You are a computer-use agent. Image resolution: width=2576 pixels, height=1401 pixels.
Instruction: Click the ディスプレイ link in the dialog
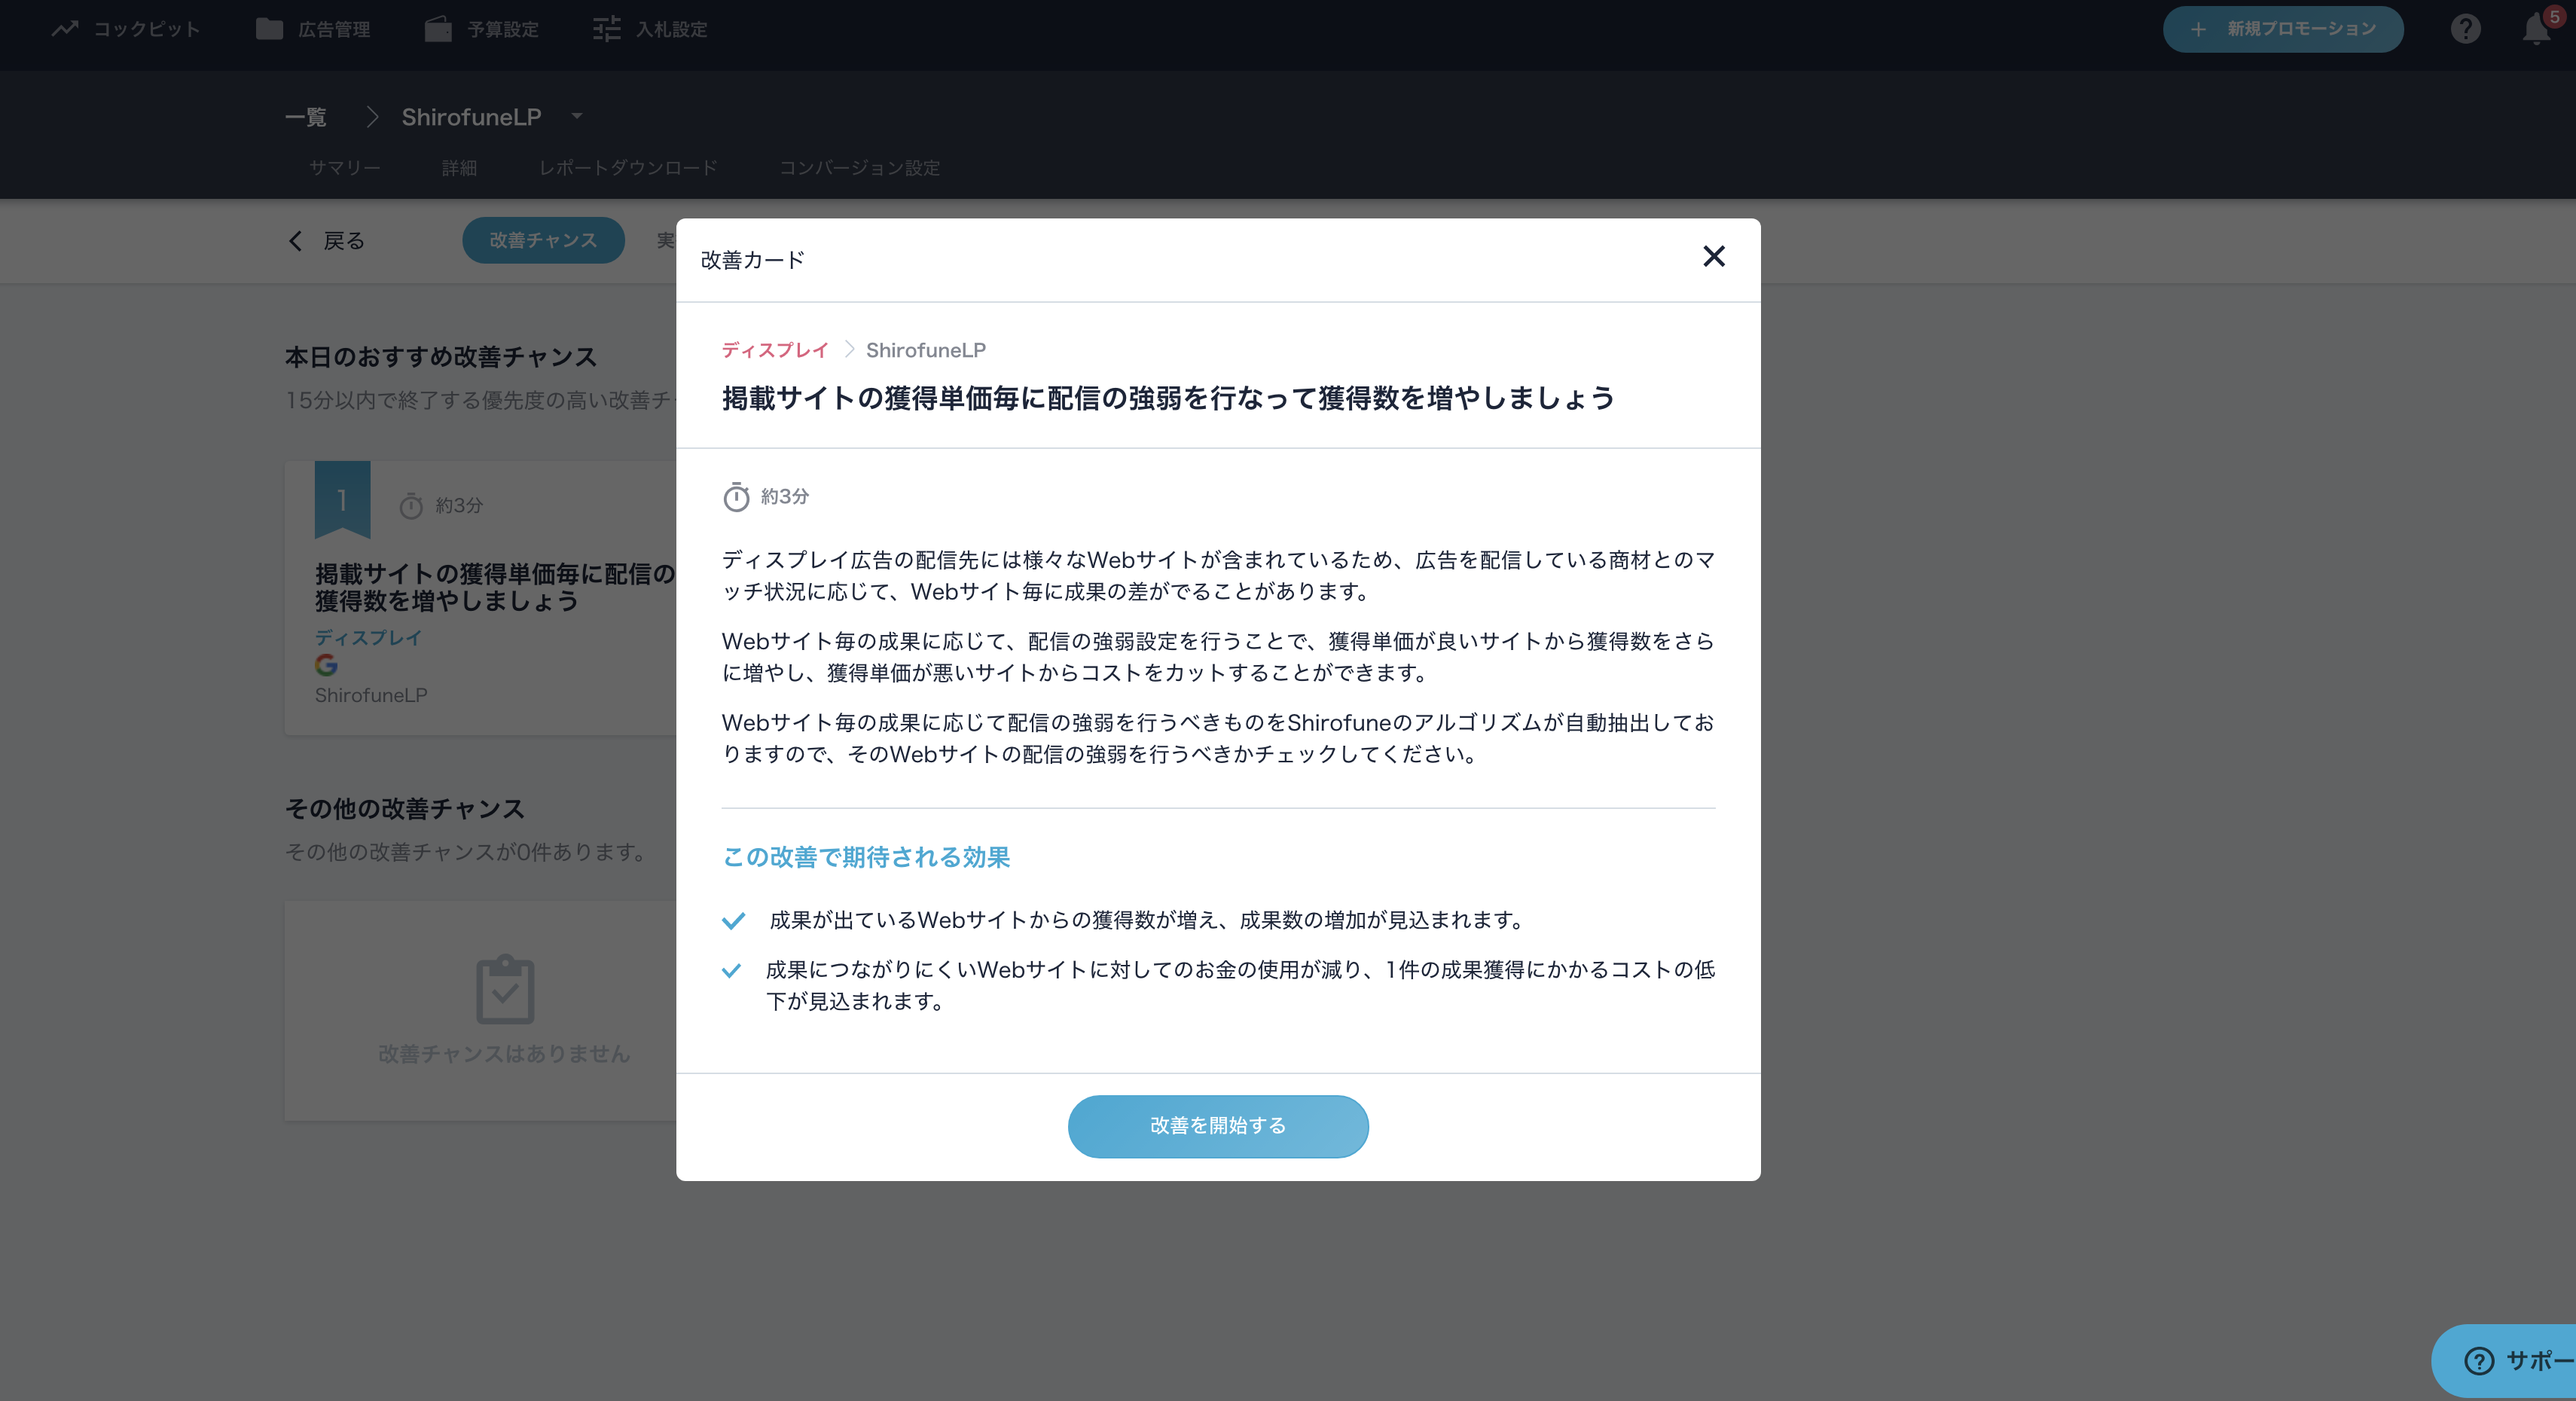pos(775,350)
